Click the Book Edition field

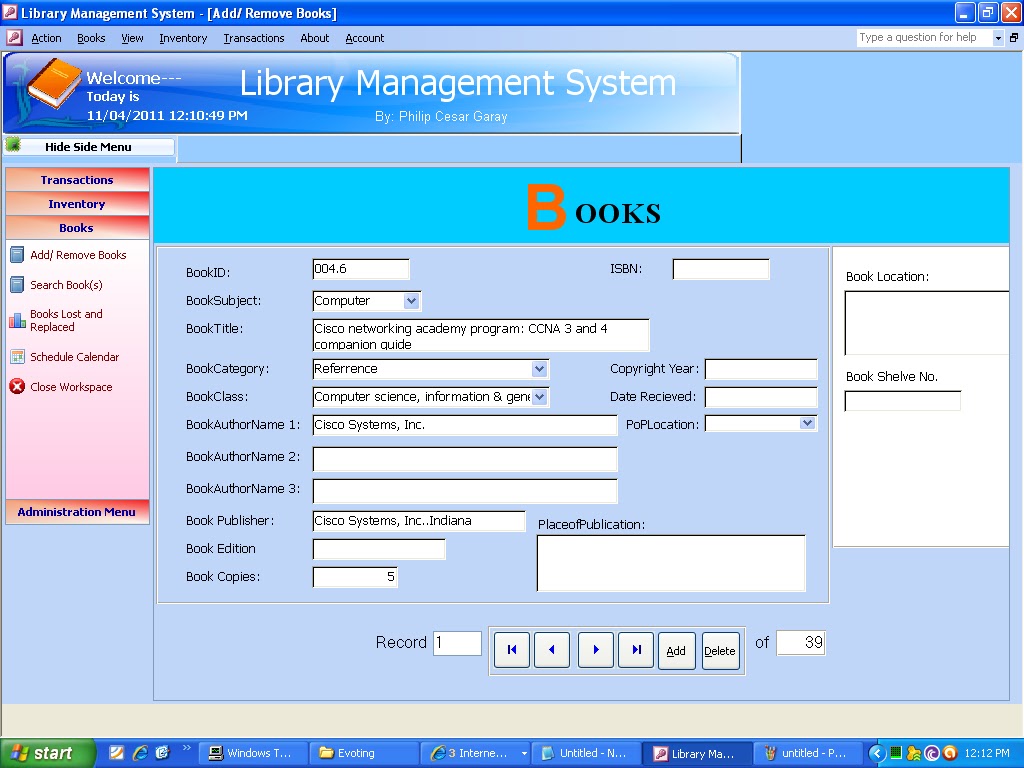tap(379, 549)
